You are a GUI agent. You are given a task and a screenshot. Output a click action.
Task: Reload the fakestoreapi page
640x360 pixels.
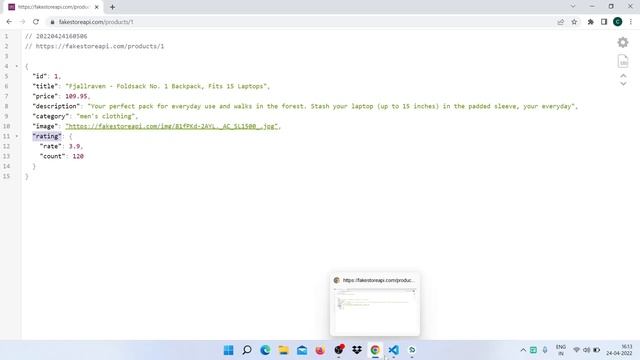coord(36,22)
